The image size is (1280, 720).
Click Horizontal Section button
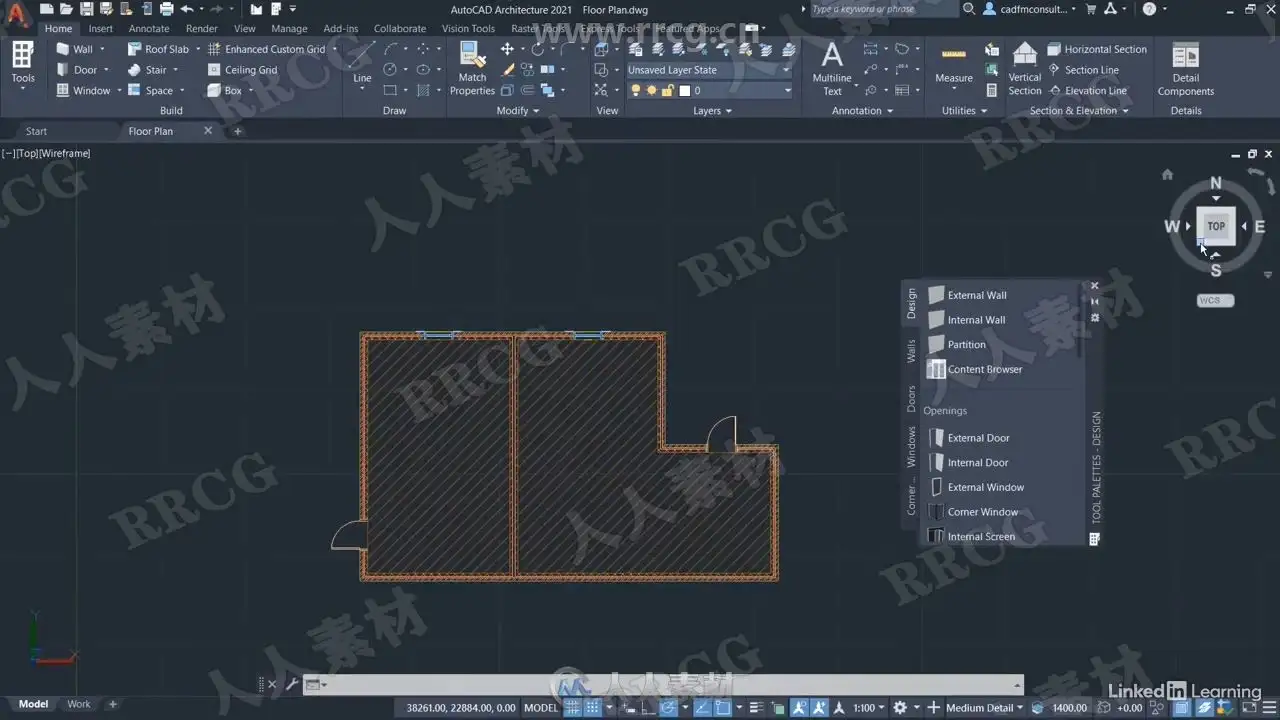click(1097, 49)
